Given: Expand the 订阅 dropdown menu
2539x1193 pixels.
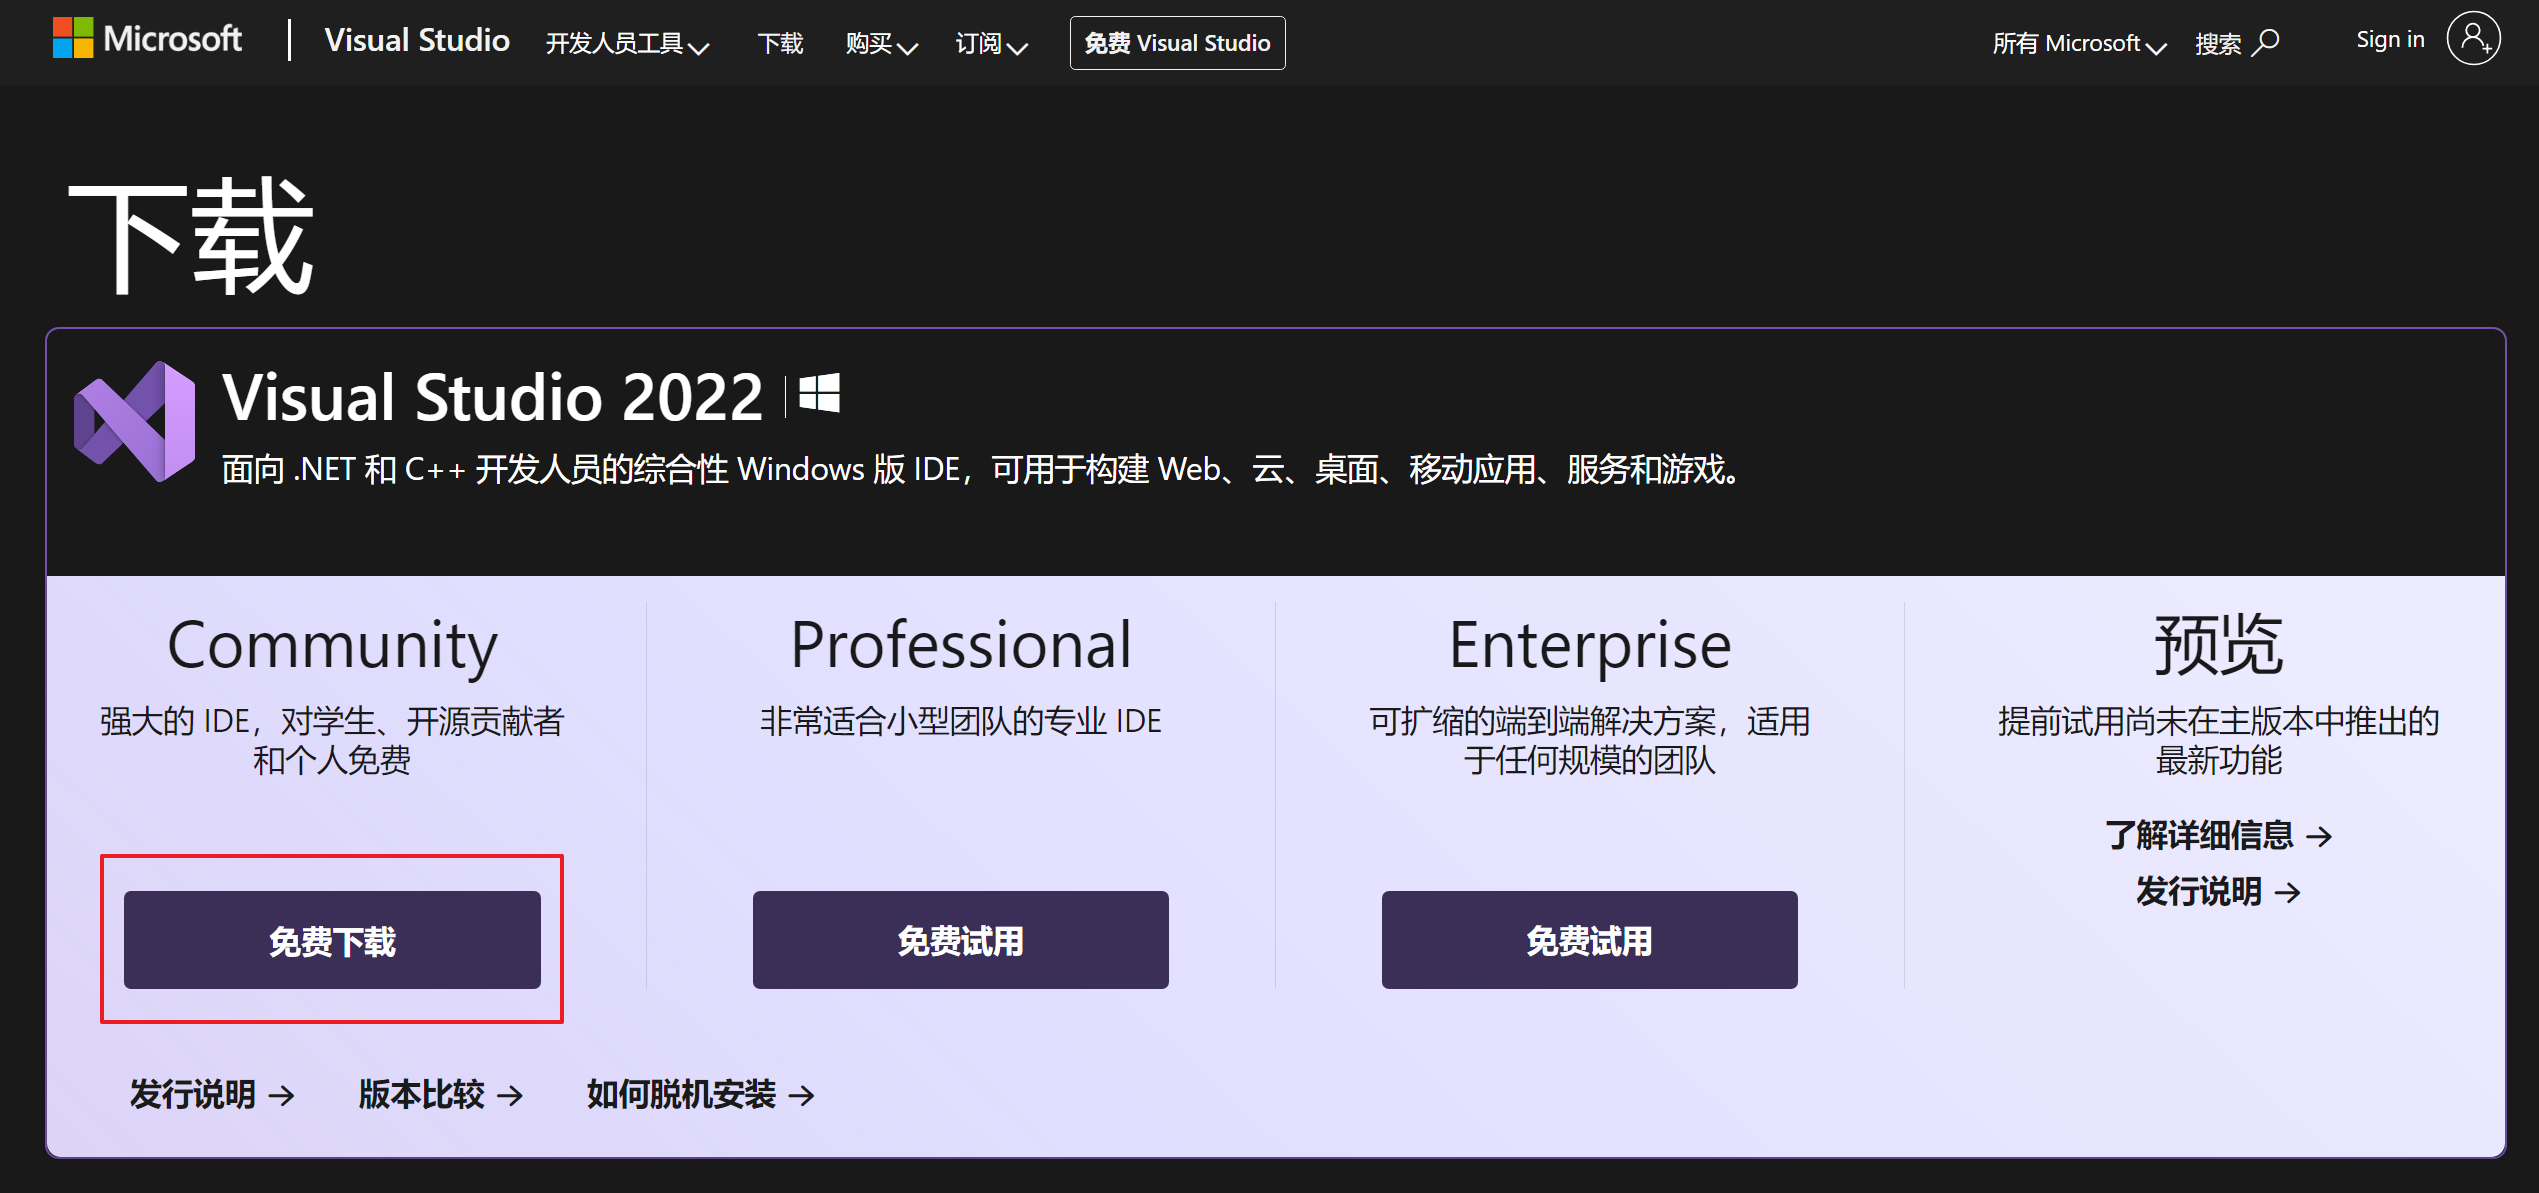Looking at the screenshot, I should point(991,43).
